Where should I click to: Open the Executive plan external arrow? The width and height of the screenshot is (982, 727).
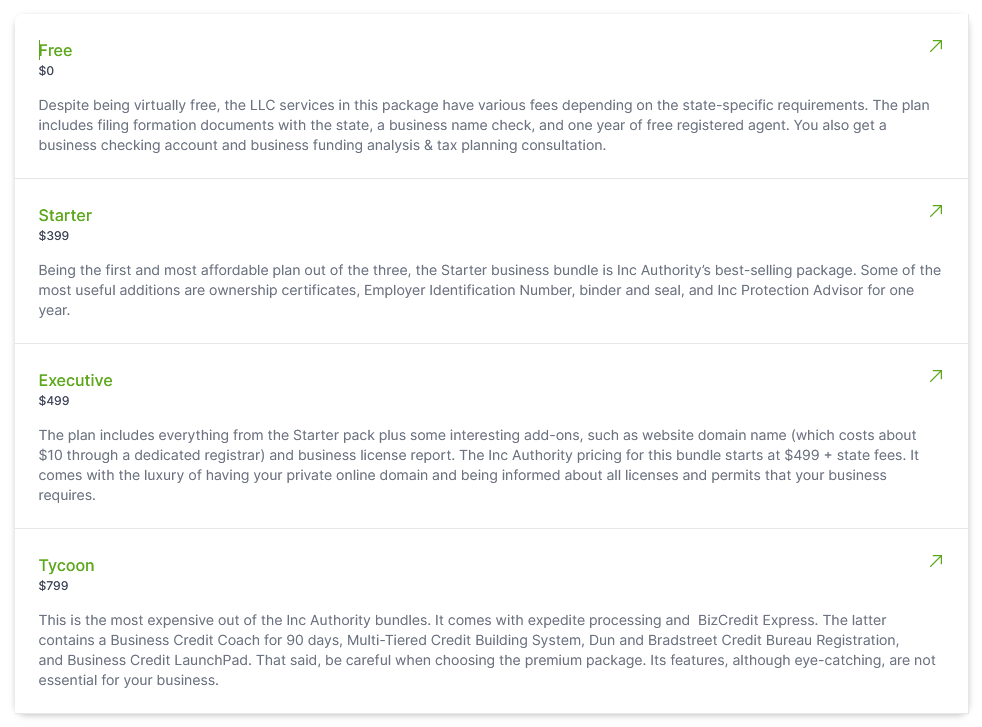[x=936, y=376]
